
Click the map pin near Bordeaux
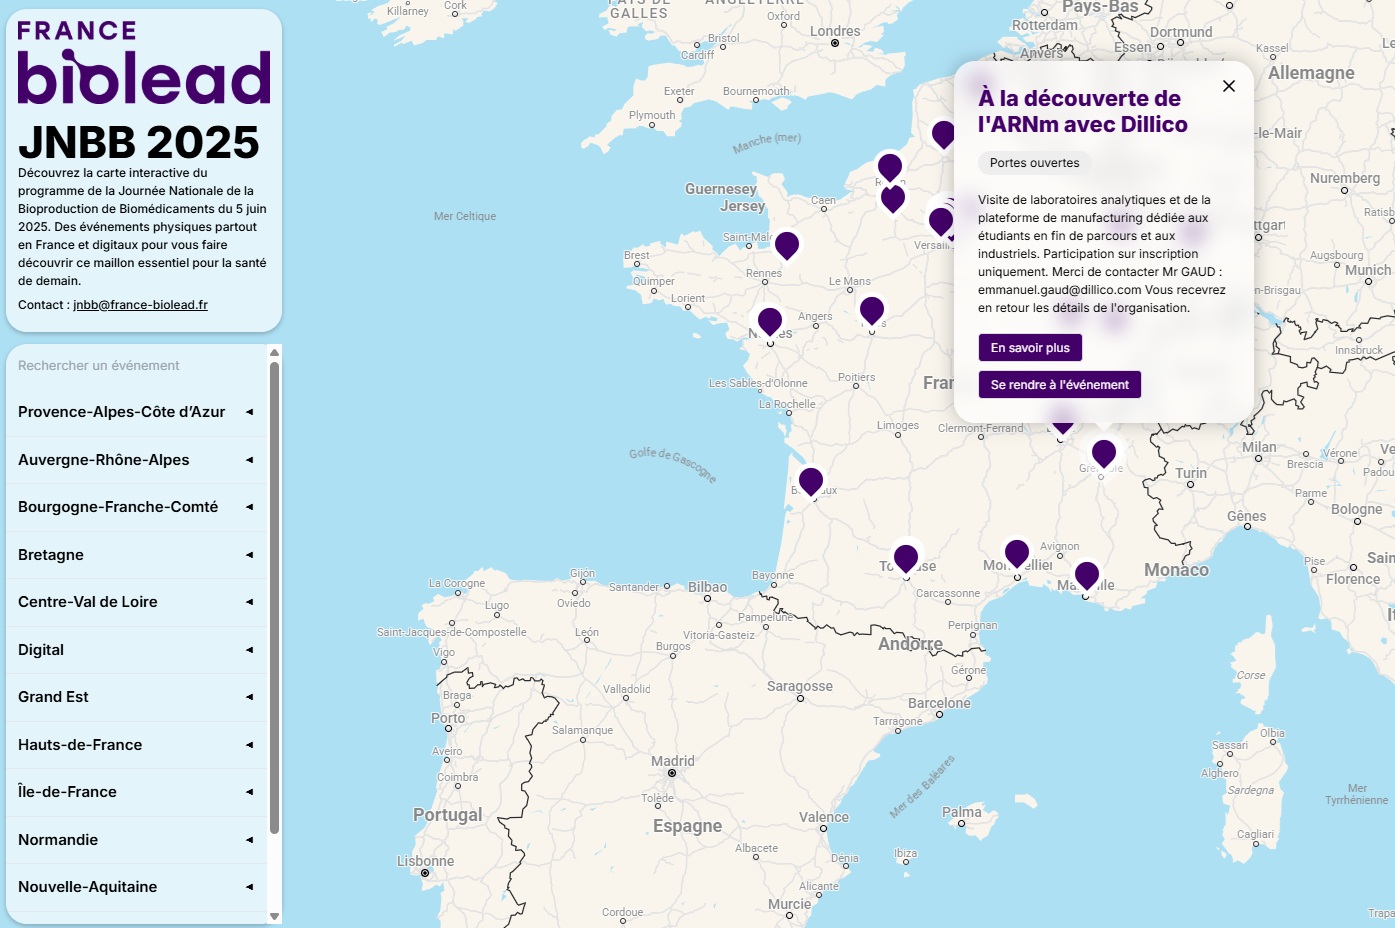[811, 481]
